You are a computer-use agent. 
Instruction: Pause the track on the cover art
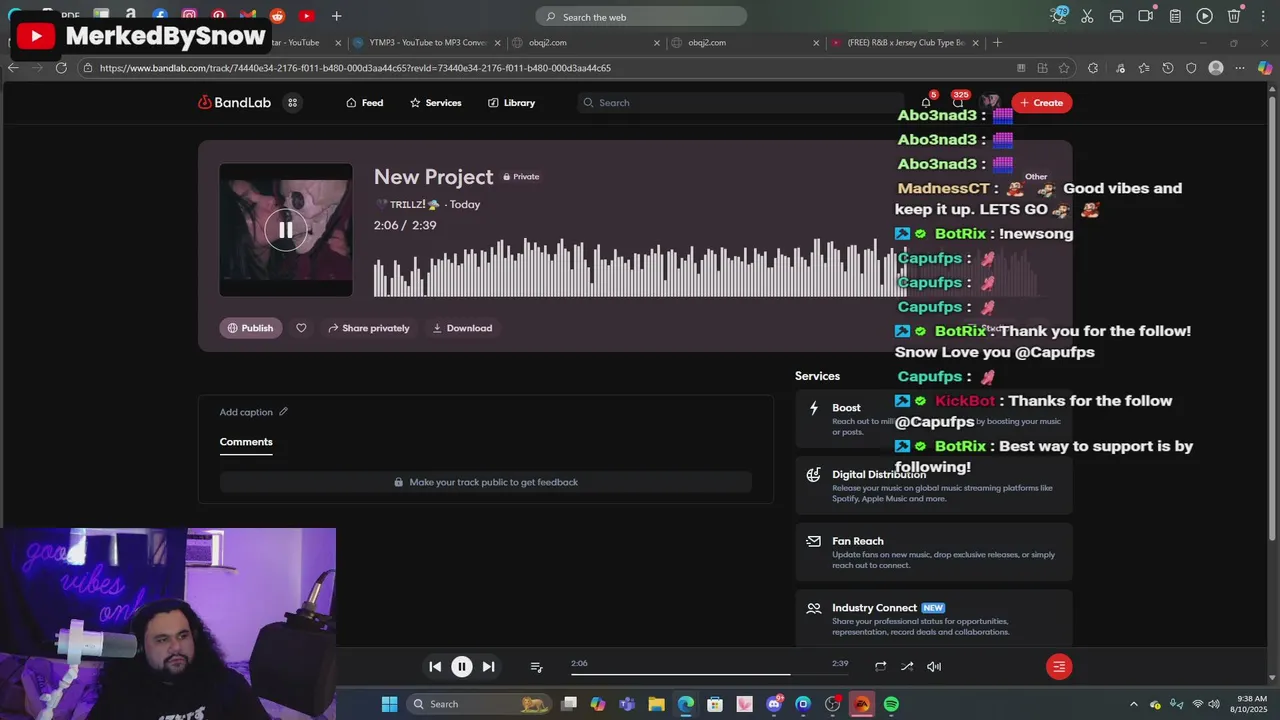[285, 230]
